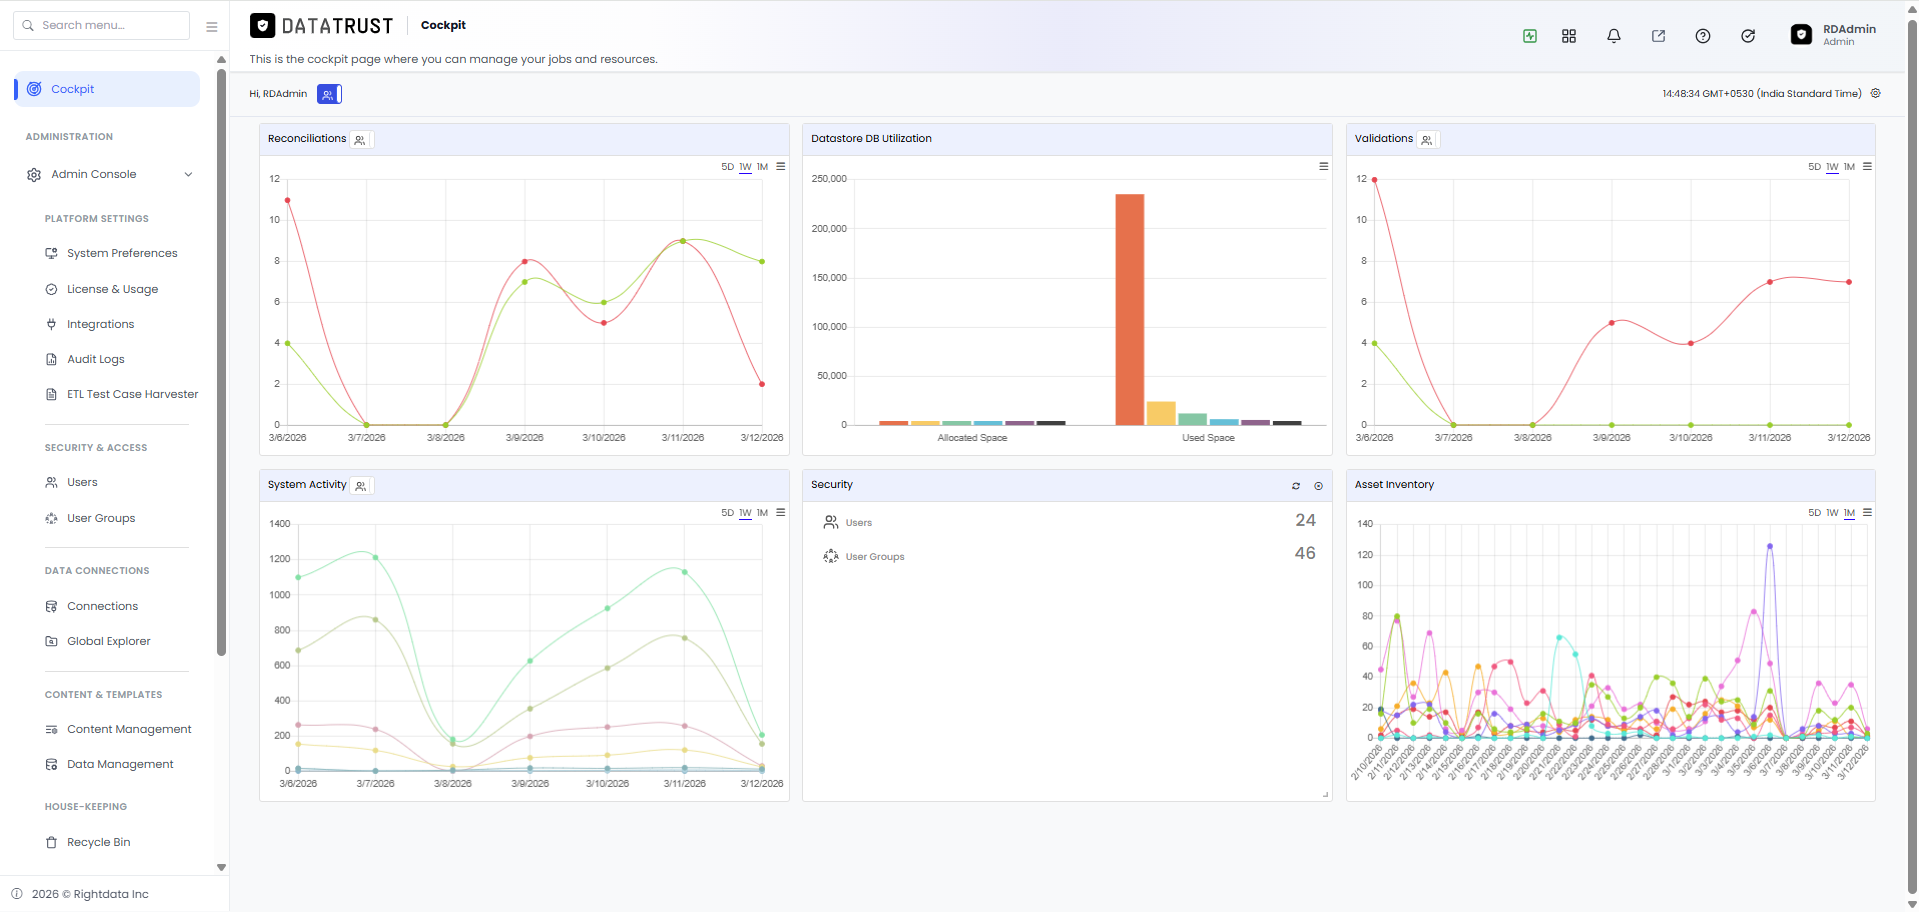
Task: Click sidebar scroll-down arrow
Action: pos(221,867)
